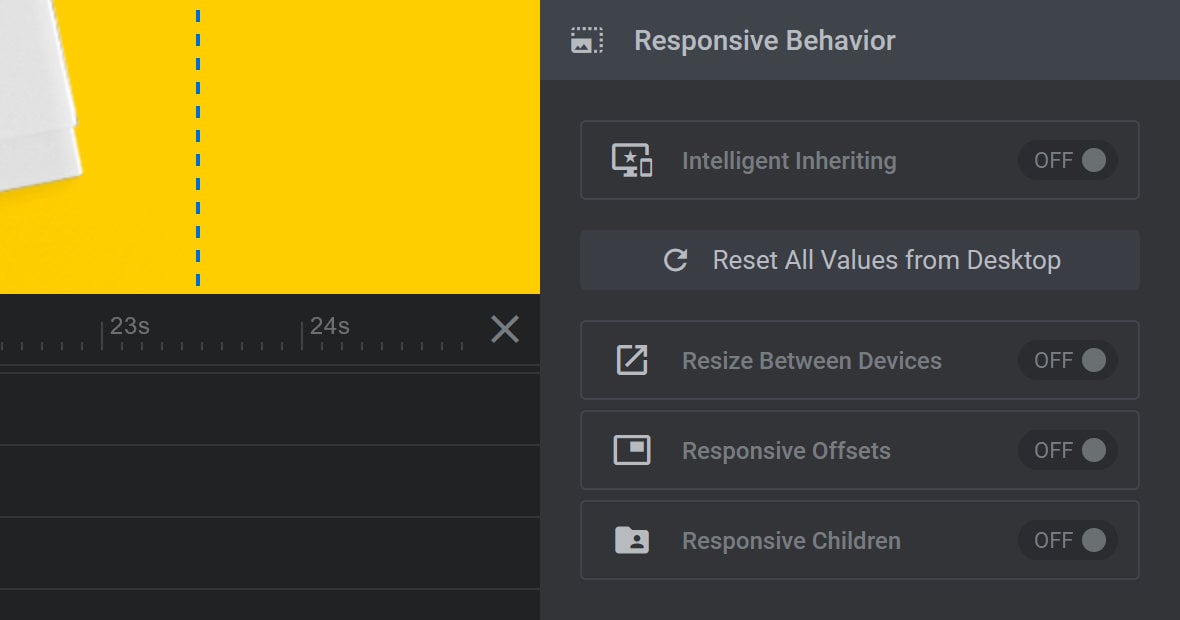Click the circular reset arrow icon
Image resolution: width=1180 pixels, height=620 pixels.
pyautogui.click(x=676, y=260)
